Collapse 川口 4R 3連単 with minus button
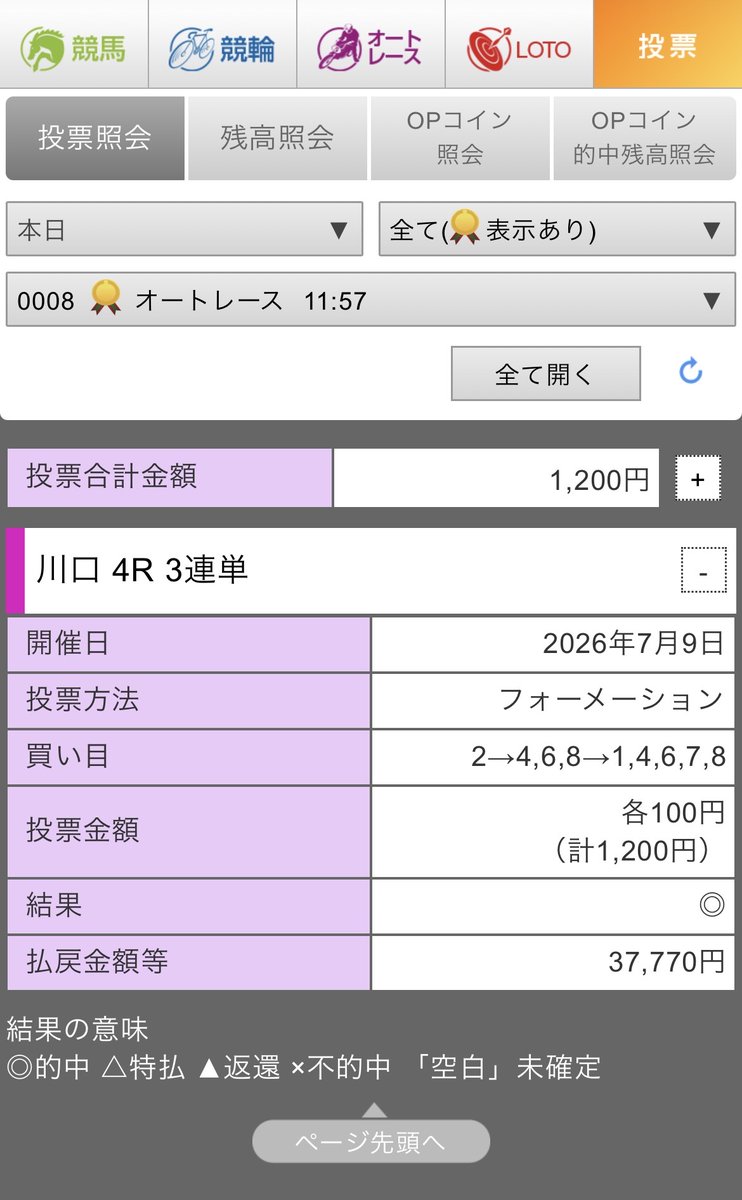742x1200 pixels. pyautogui.click(x=703, y=572)
